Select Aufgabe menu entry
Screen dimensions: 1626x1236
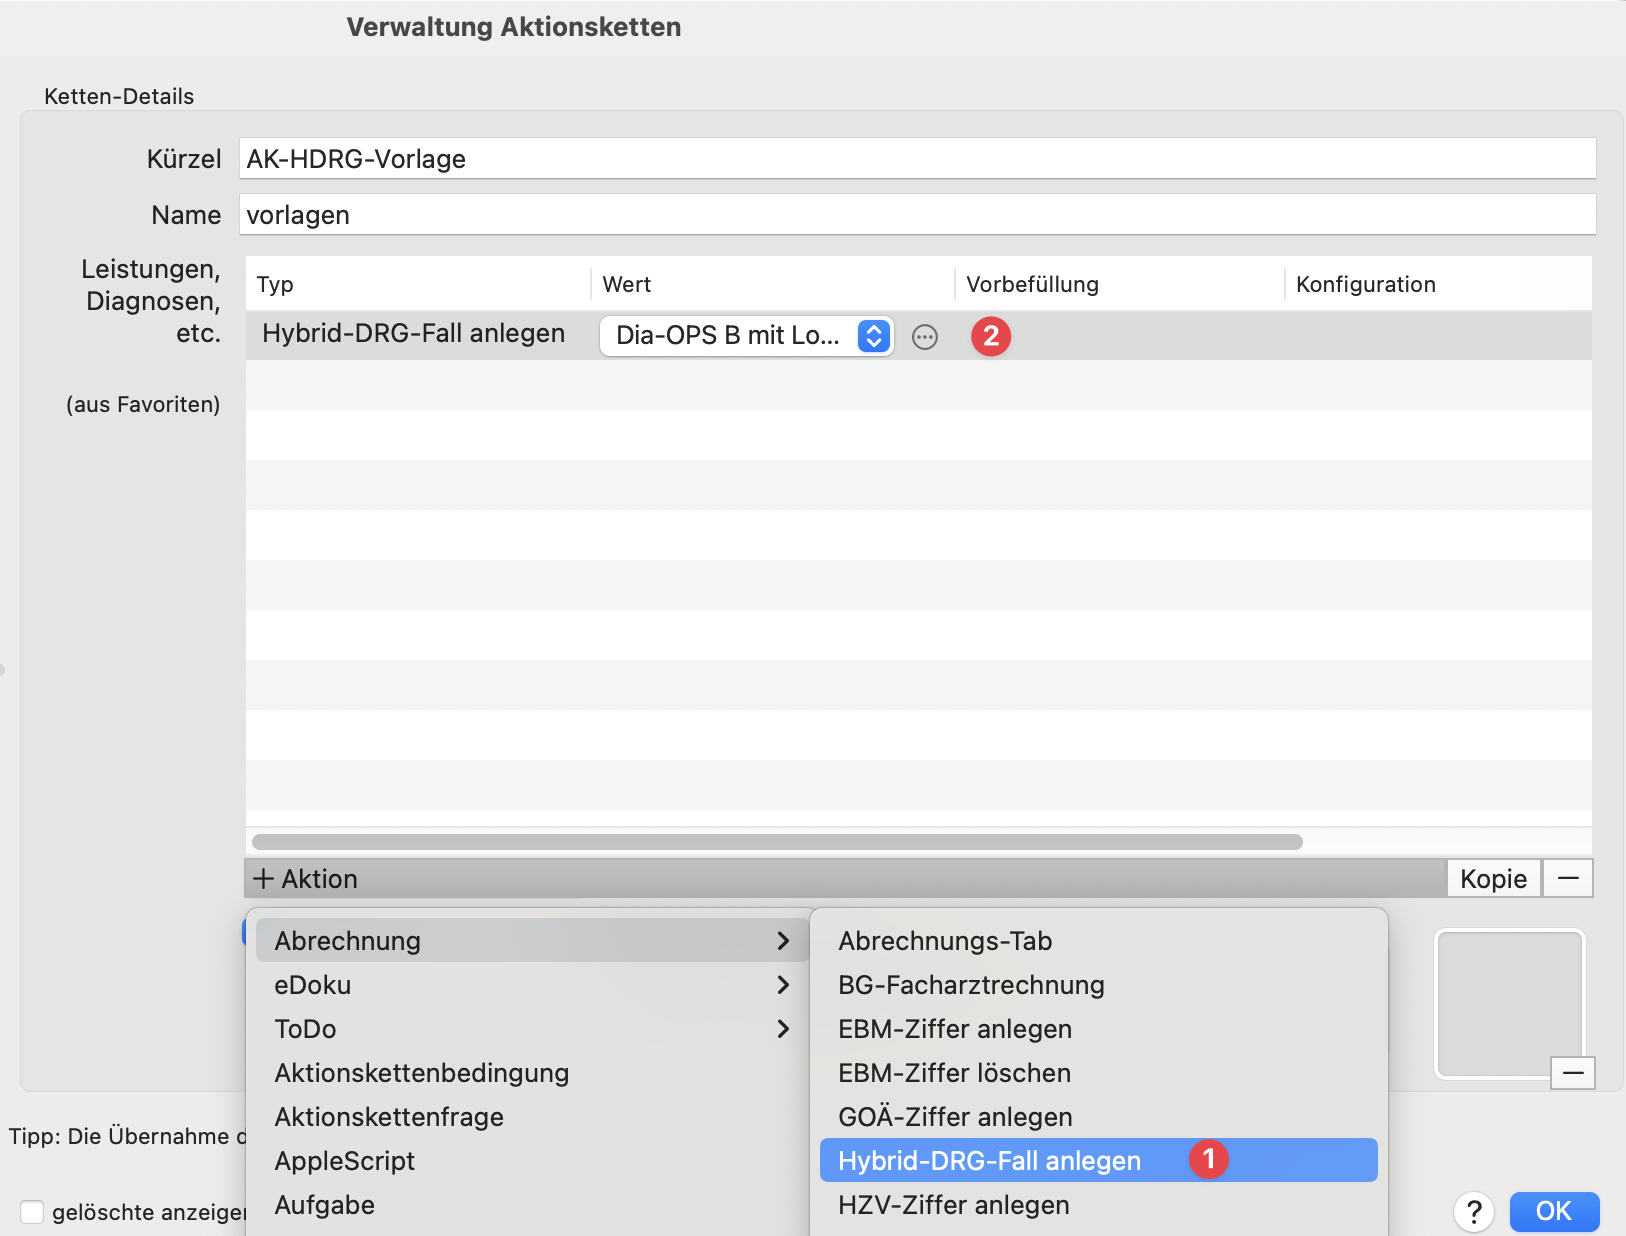(532, 1204)
